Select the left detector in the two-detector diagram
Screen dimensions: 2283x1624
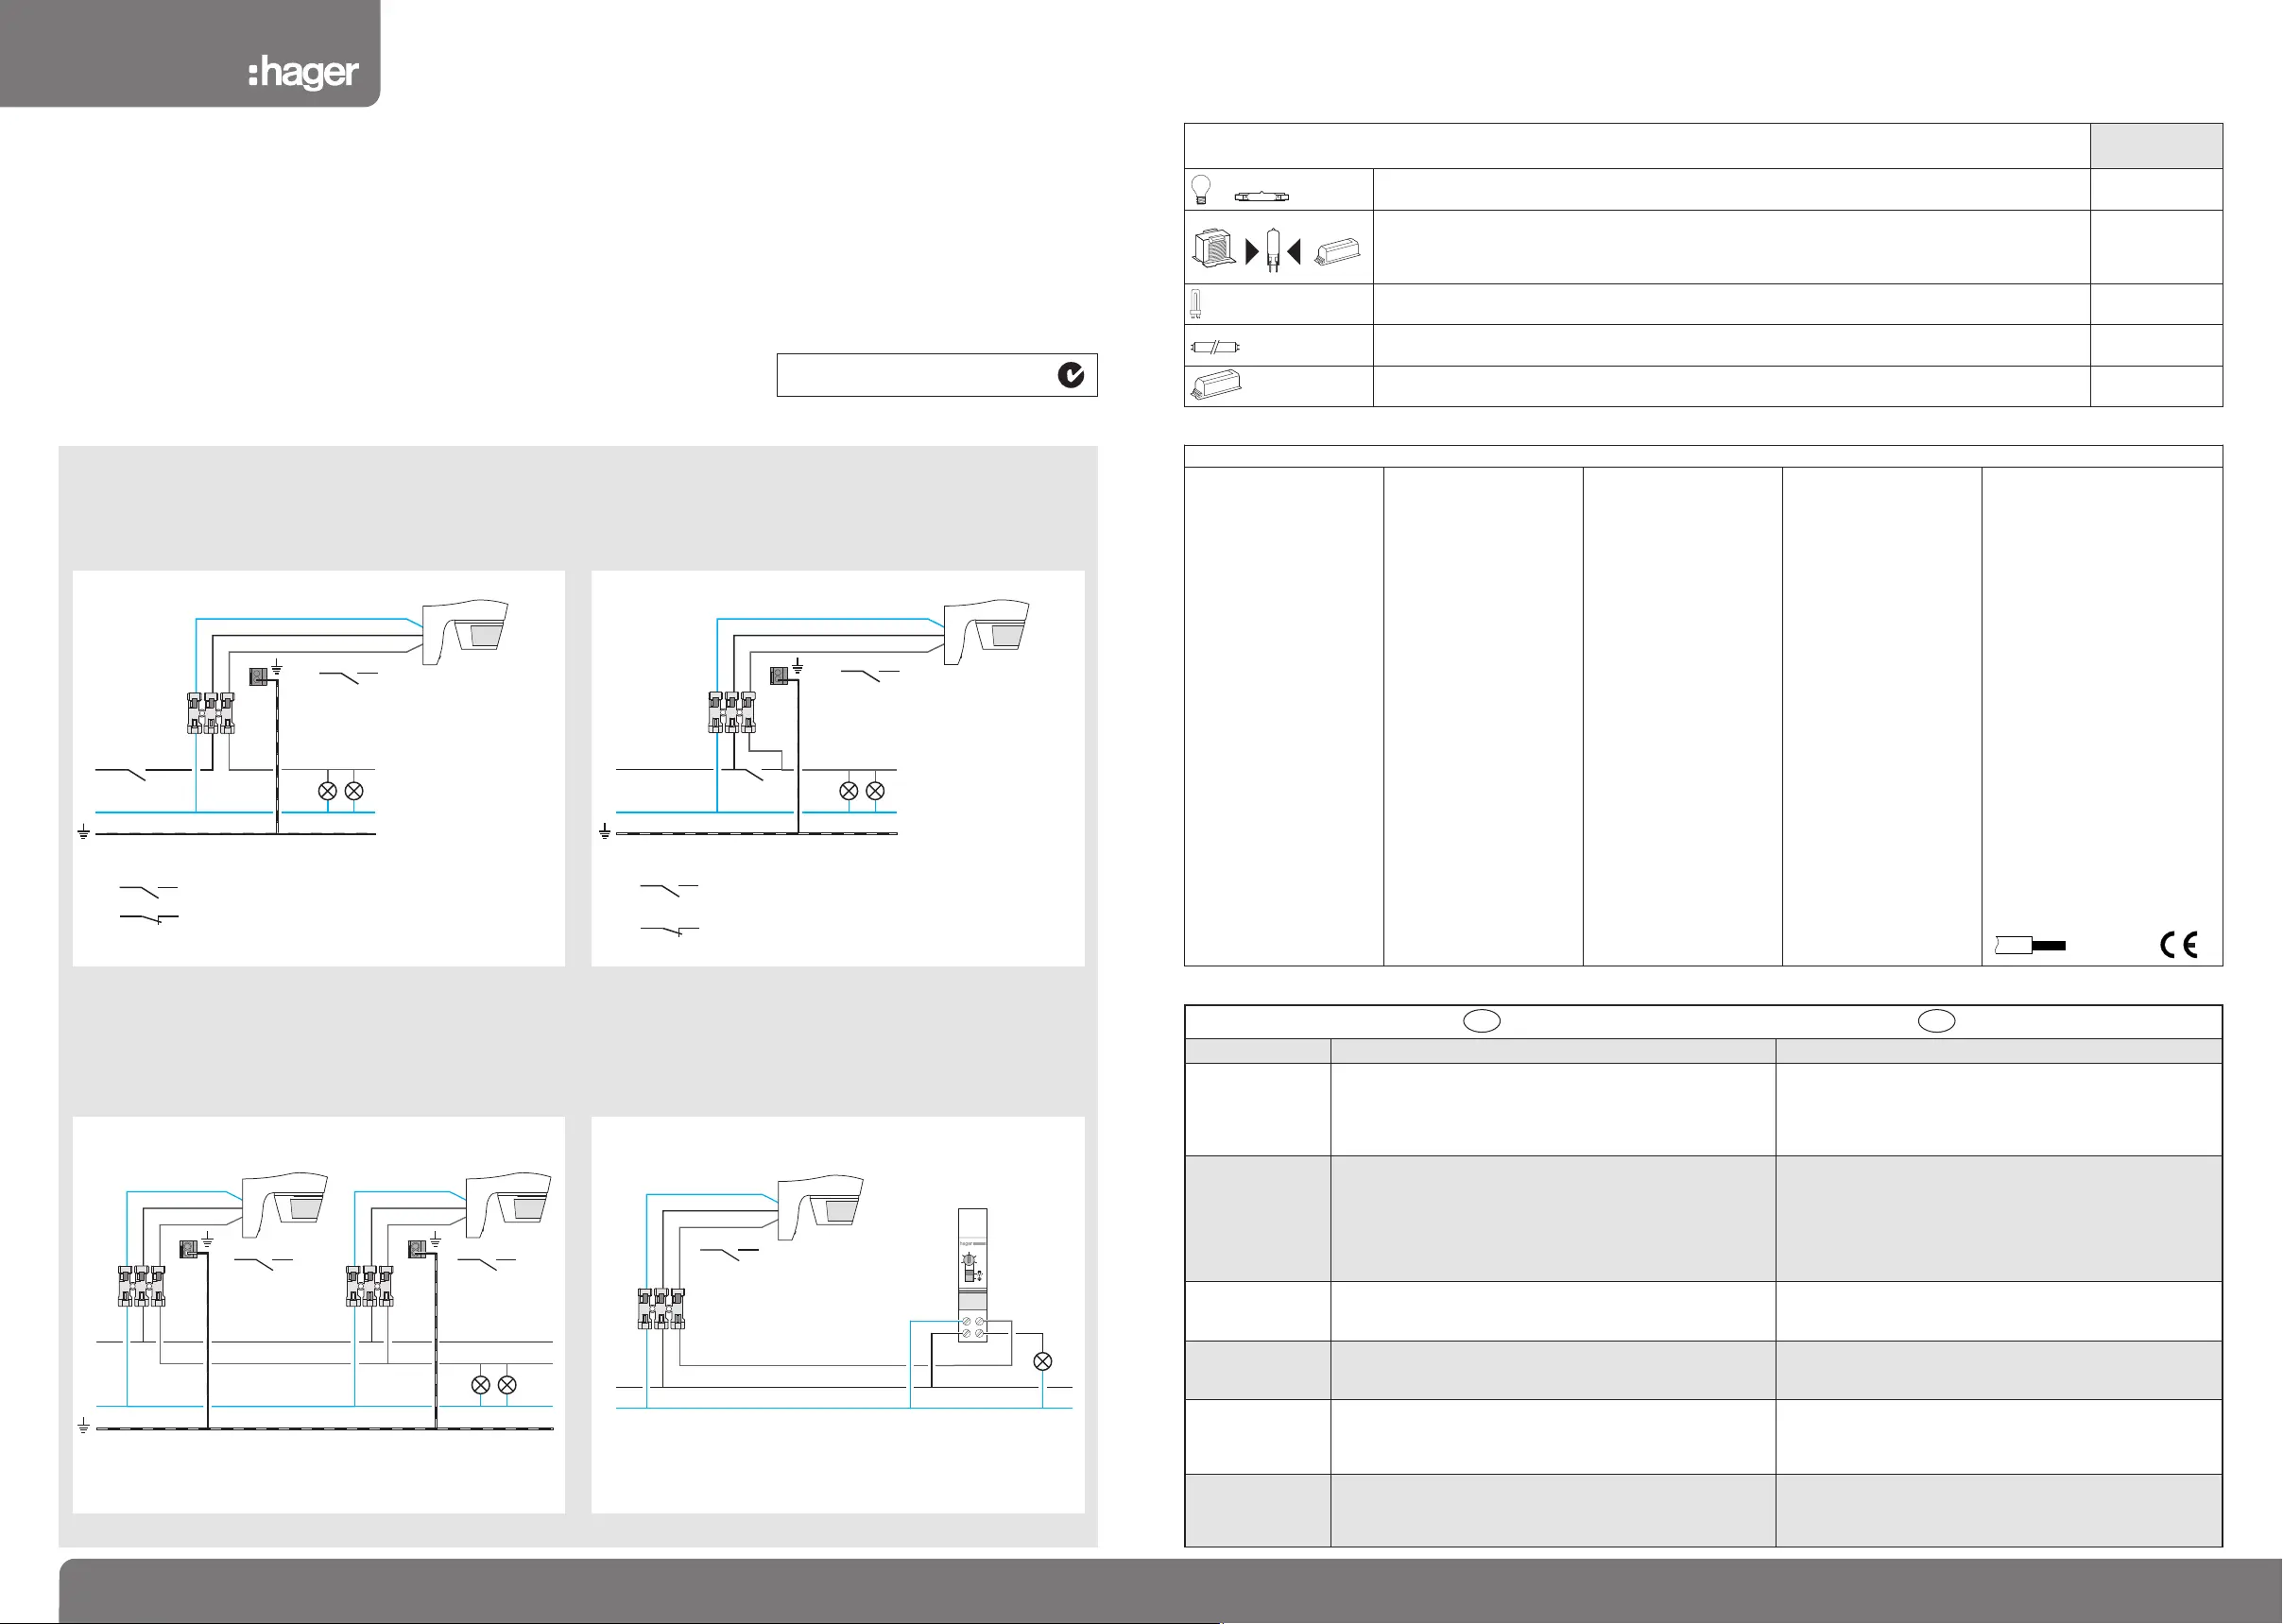[x=285, y=1204]
